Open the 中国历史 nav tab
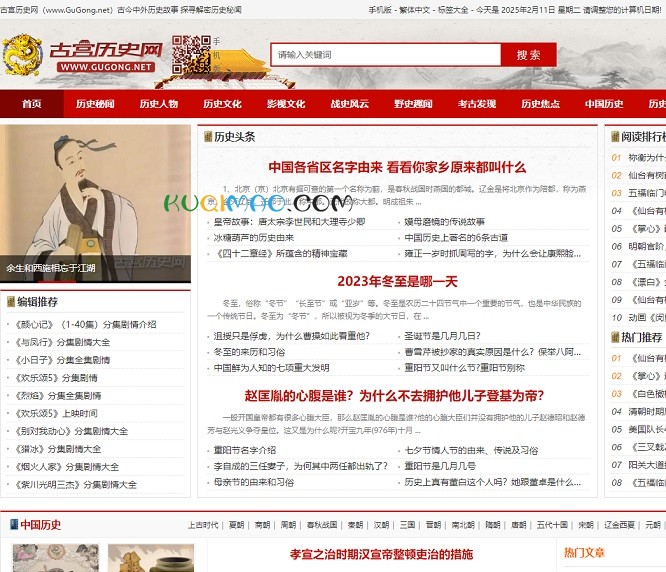 click(x=604, y=104)
